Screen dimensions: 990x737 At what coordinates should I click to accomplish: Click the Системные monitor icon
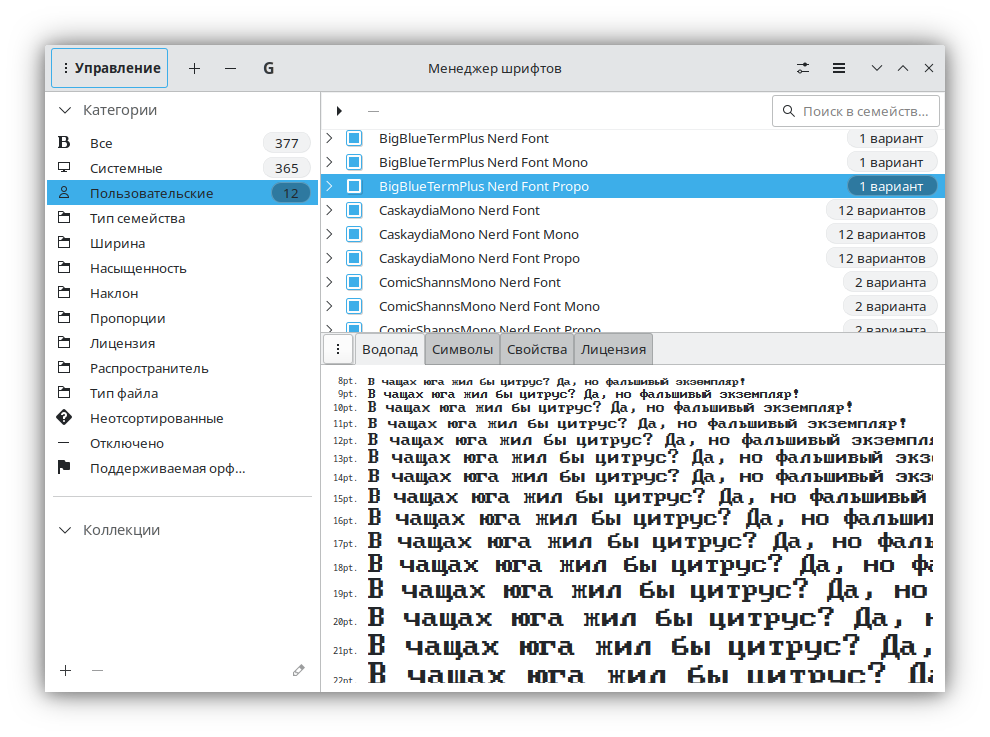[x=64, y=167]
